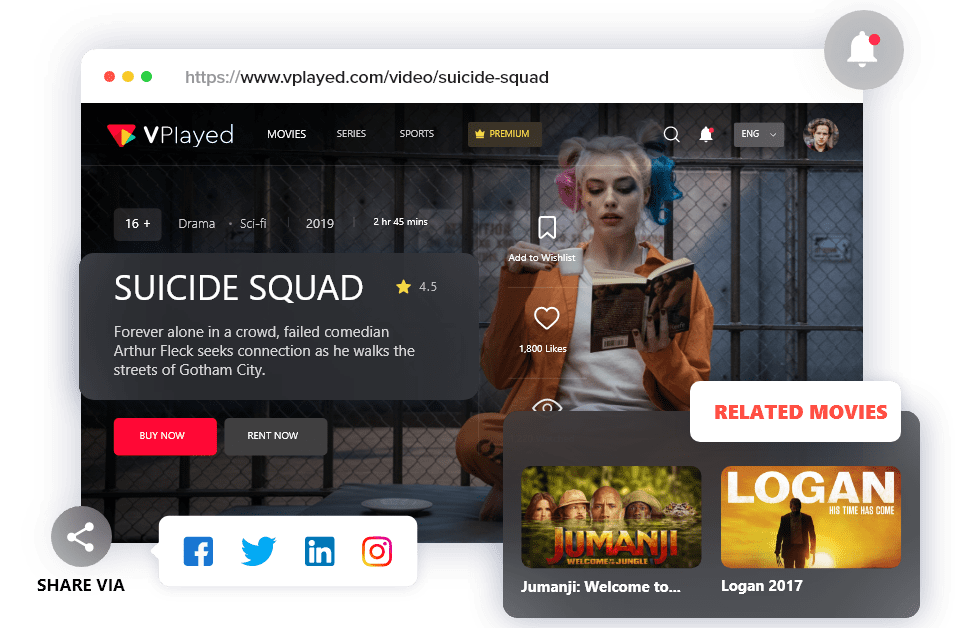
Task: Open the search icon in navbar
Action: click(x=670, y=134)
